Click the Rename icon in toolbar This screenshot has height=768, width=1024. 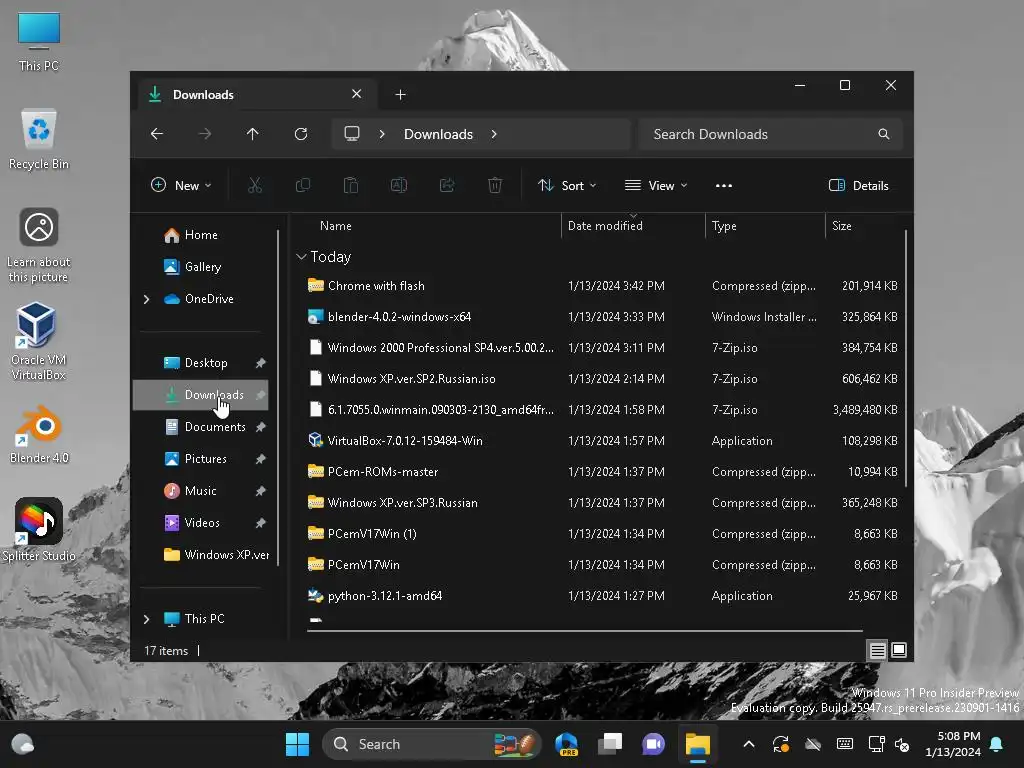click(399, 185)
